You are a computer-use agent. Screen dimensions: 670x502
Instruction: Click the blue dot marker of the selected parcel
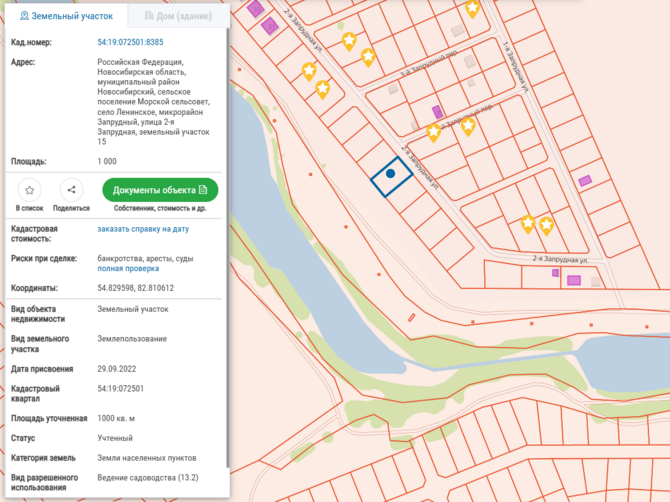pyautogui.click(x=390, y=174)
